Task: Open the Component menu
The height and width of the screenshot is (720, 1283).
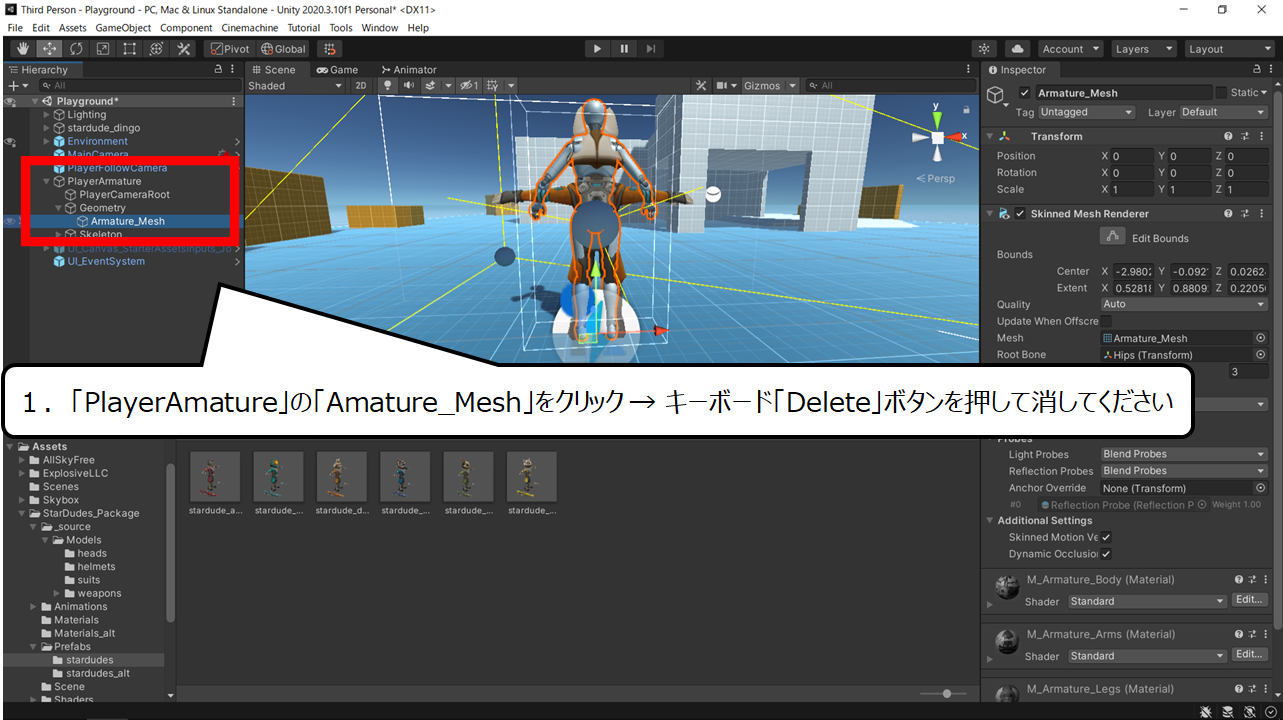Action: 186,28
